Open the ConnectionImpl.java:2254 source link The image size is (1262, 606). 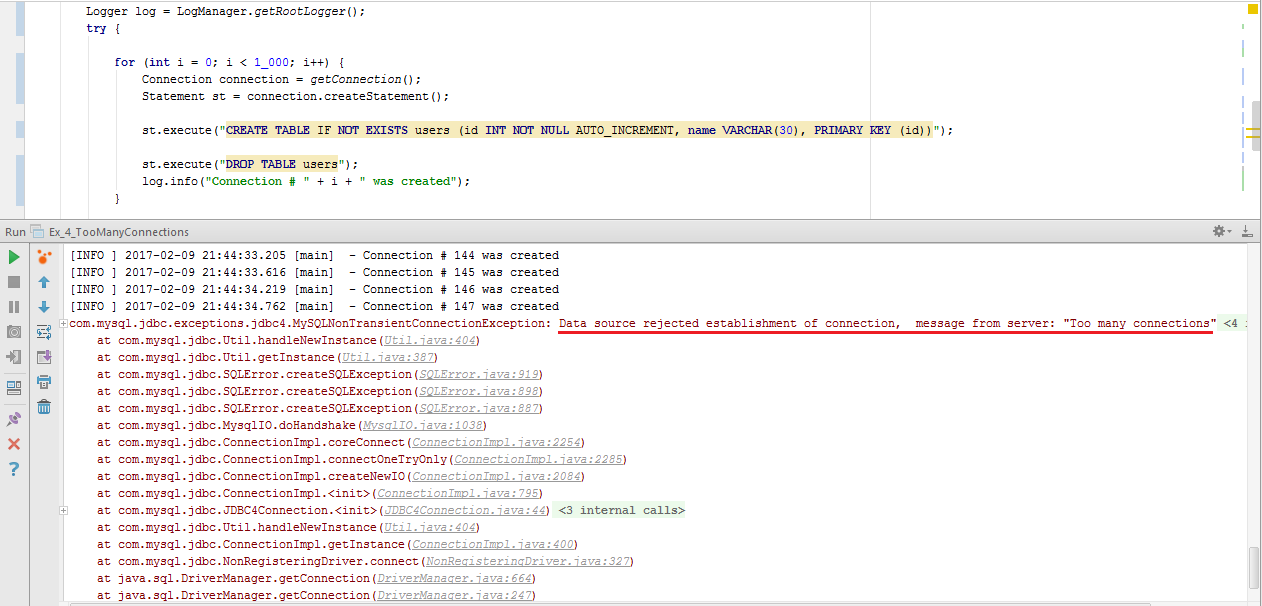[x=497, y=443]
